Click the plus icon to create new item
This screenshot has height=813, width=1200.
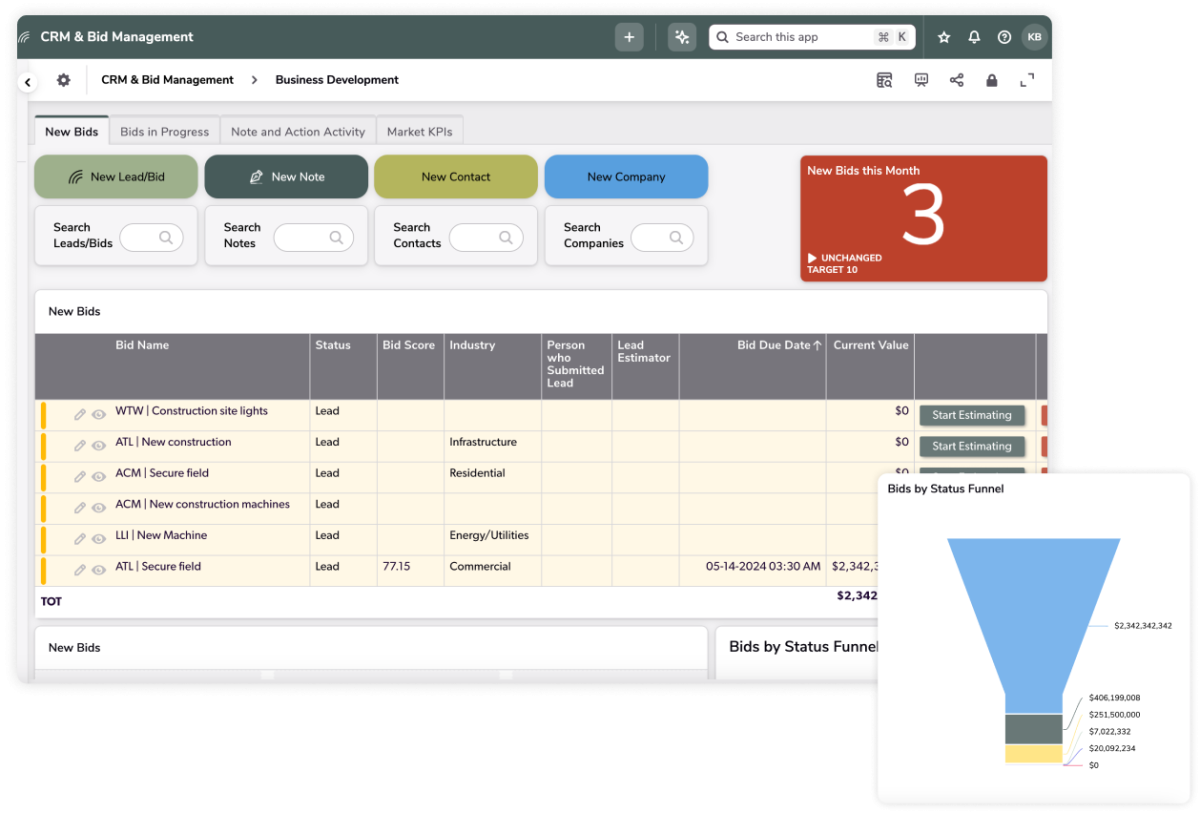[629, 36]
